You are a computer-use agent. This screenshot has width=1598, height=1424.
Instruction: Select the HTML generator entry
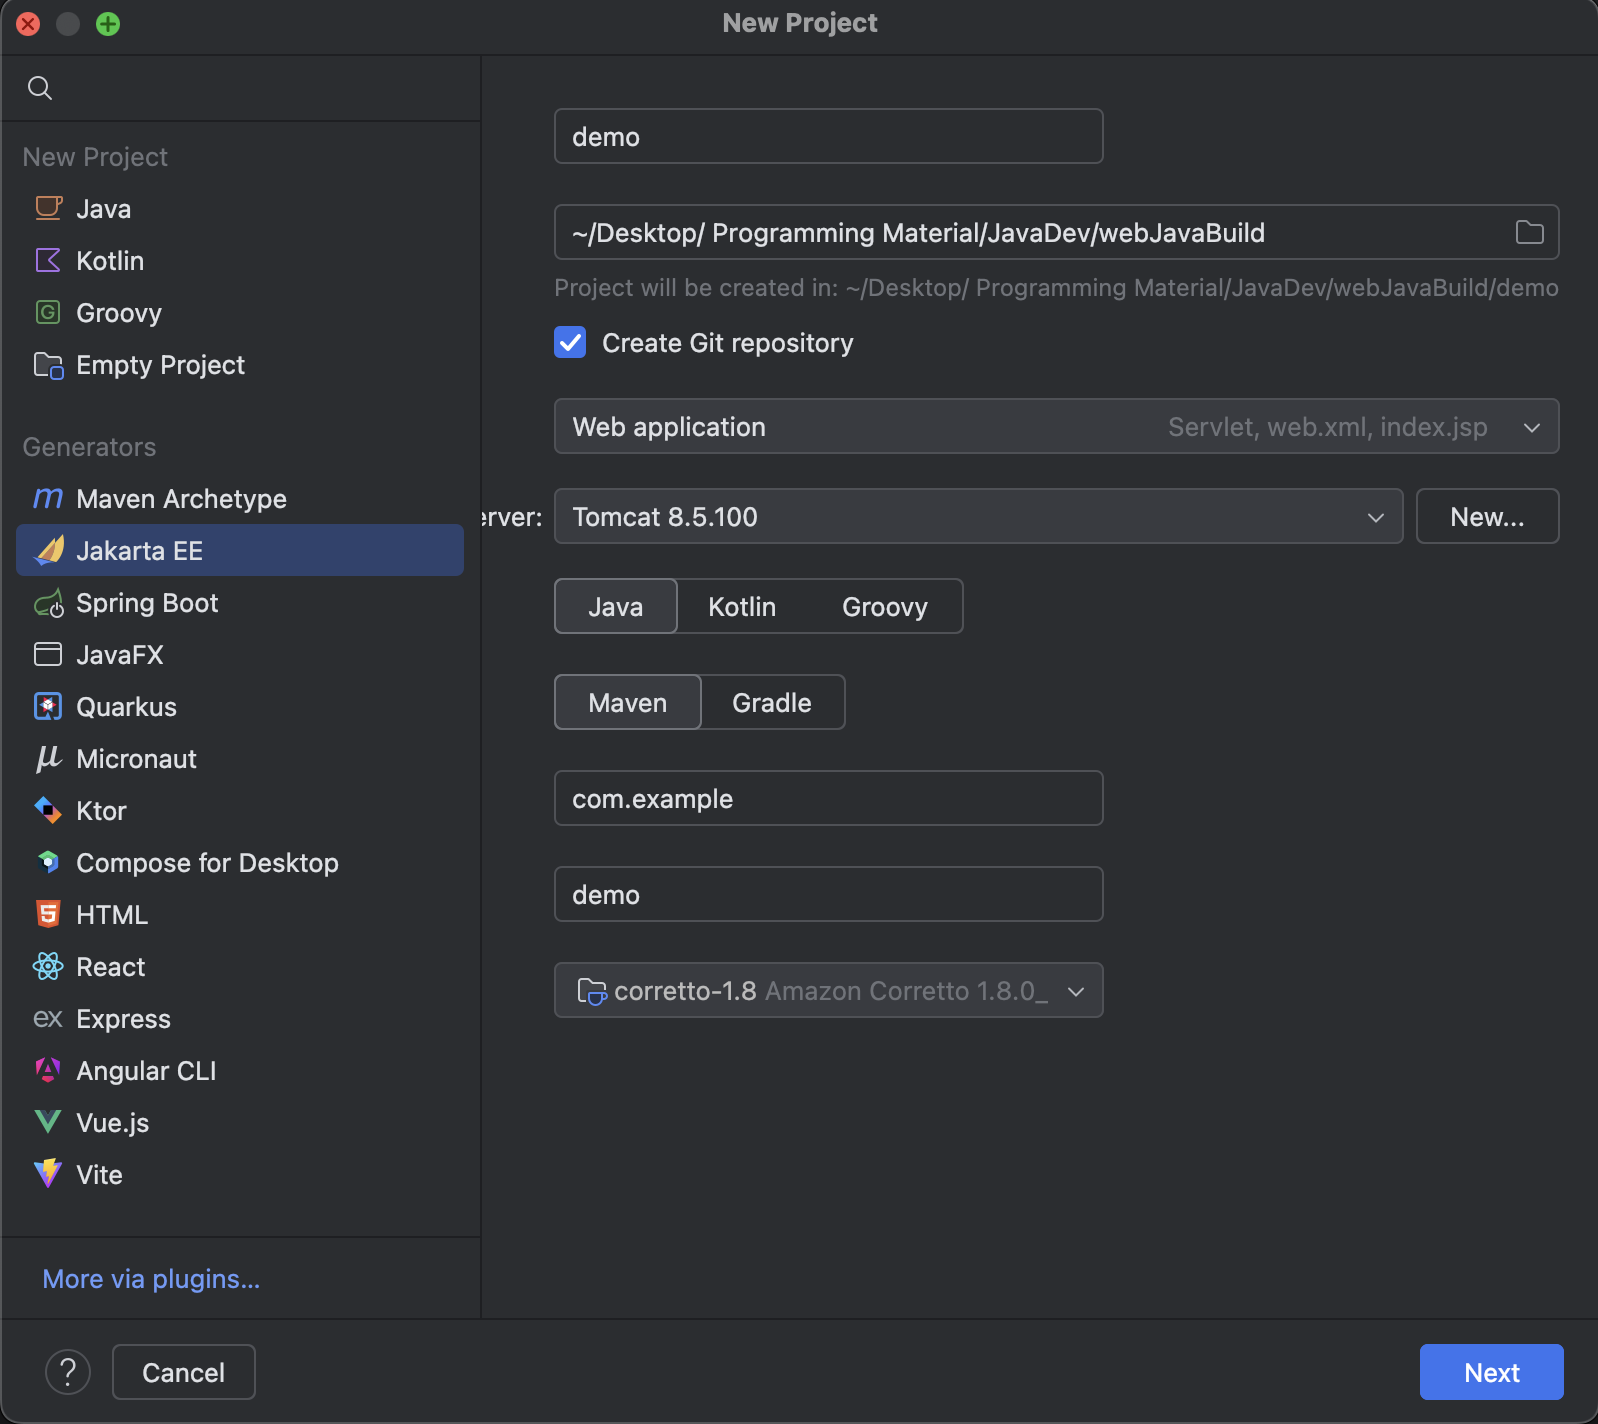coord(240,914)
